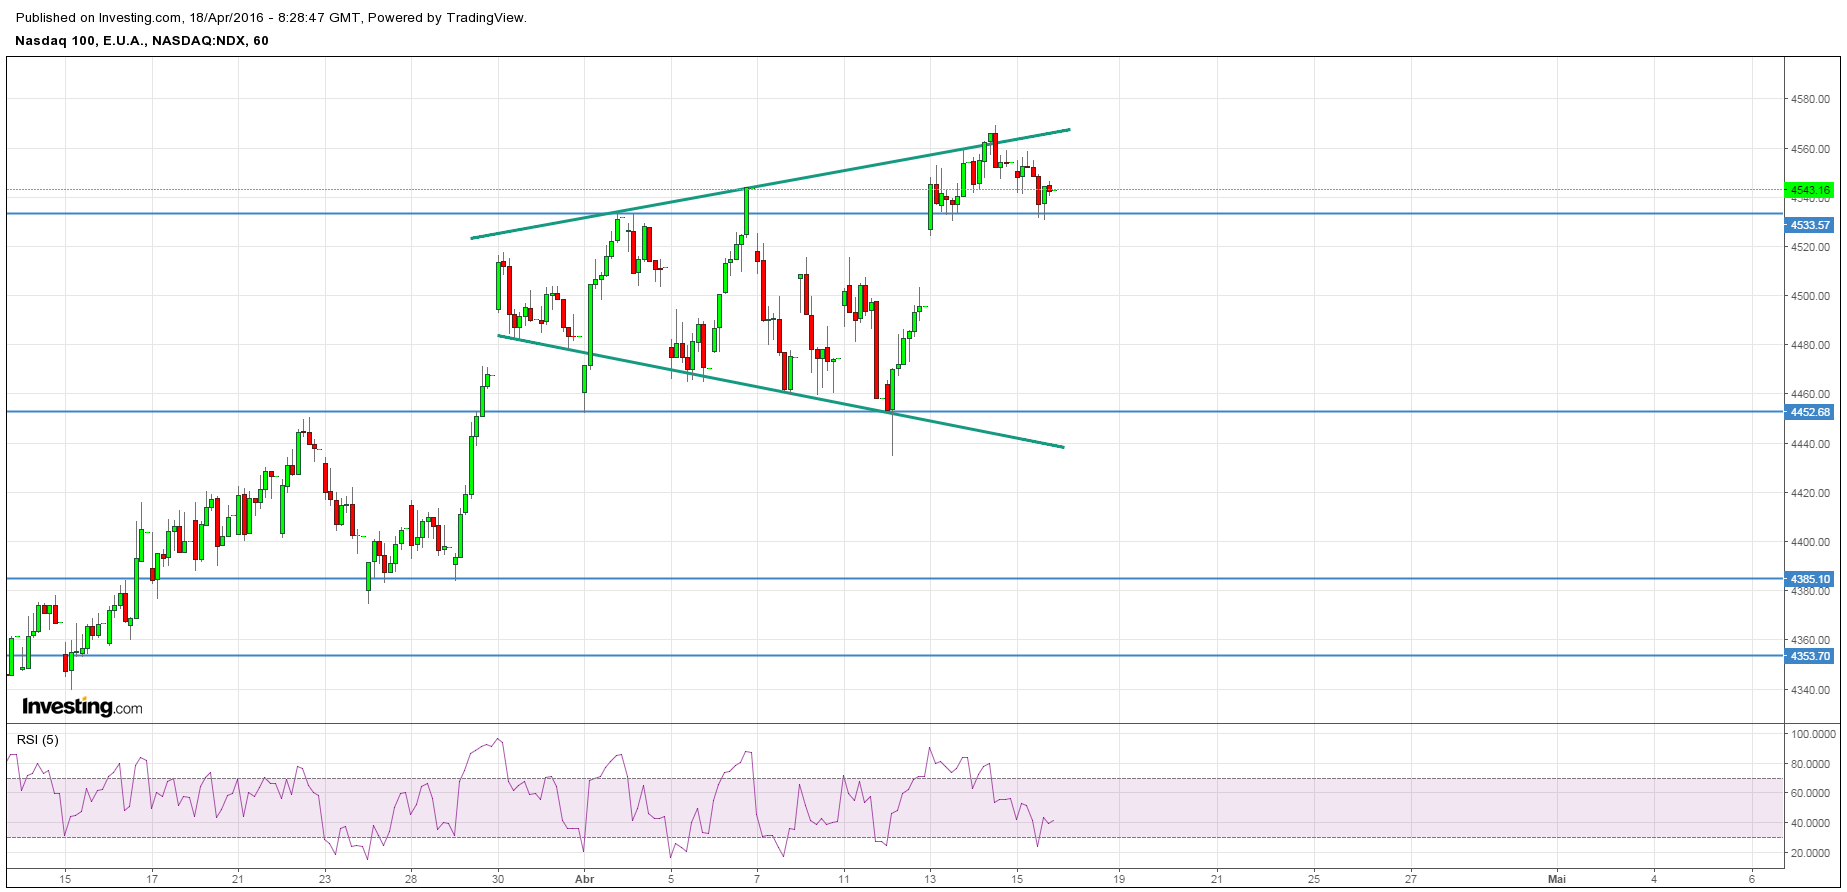Select the 4452.68 horizontal line price tag
The image size is (1847, 892).
pyautogui.click(x=1809, y=412)
